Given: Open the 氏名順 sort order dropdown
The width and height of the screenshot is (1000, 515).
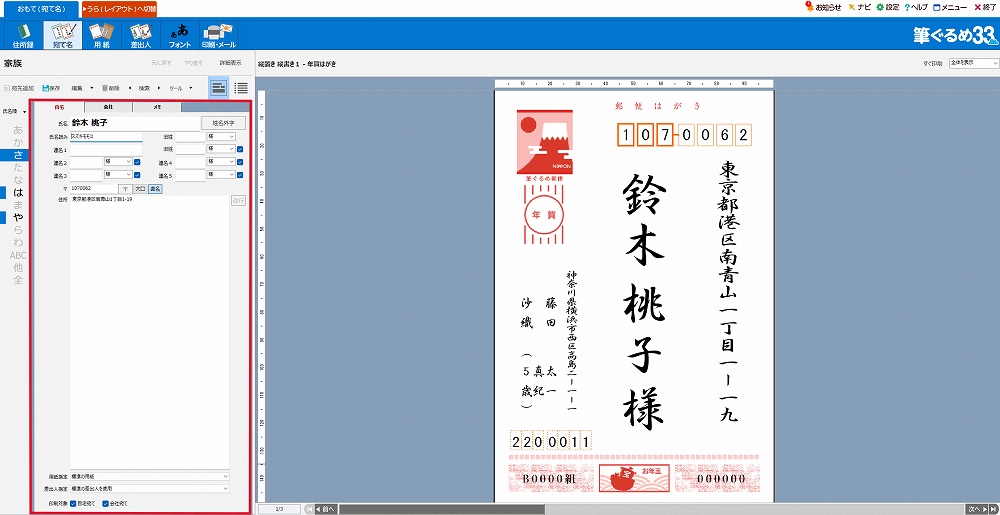Looking at the screenshot, I should (x=15, y=111).
